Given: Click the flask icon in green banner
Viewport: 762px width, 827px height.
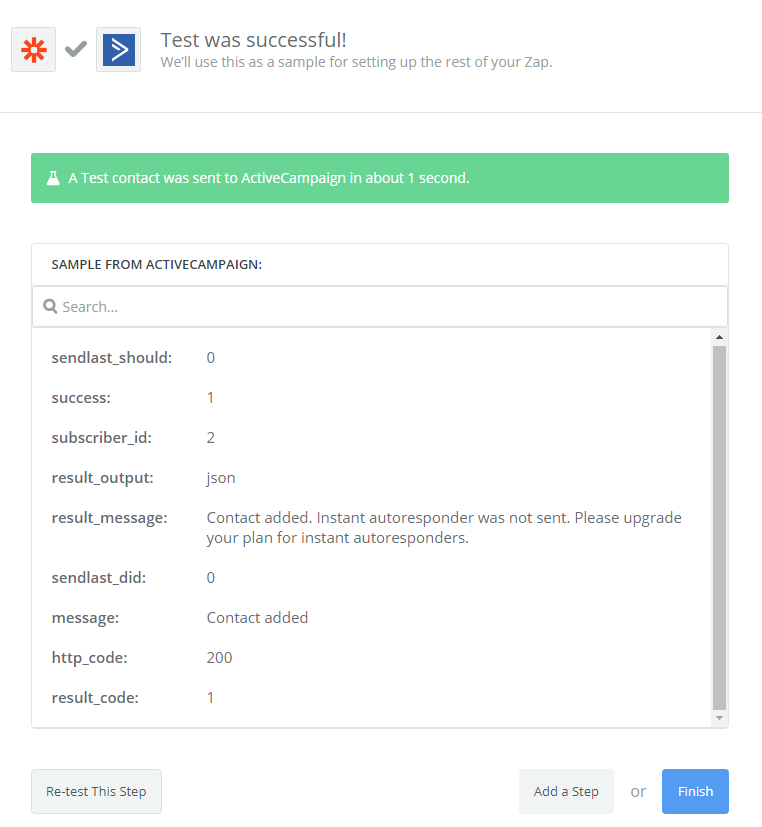Looking at the screenshot, I should click(x=52, y=178).
